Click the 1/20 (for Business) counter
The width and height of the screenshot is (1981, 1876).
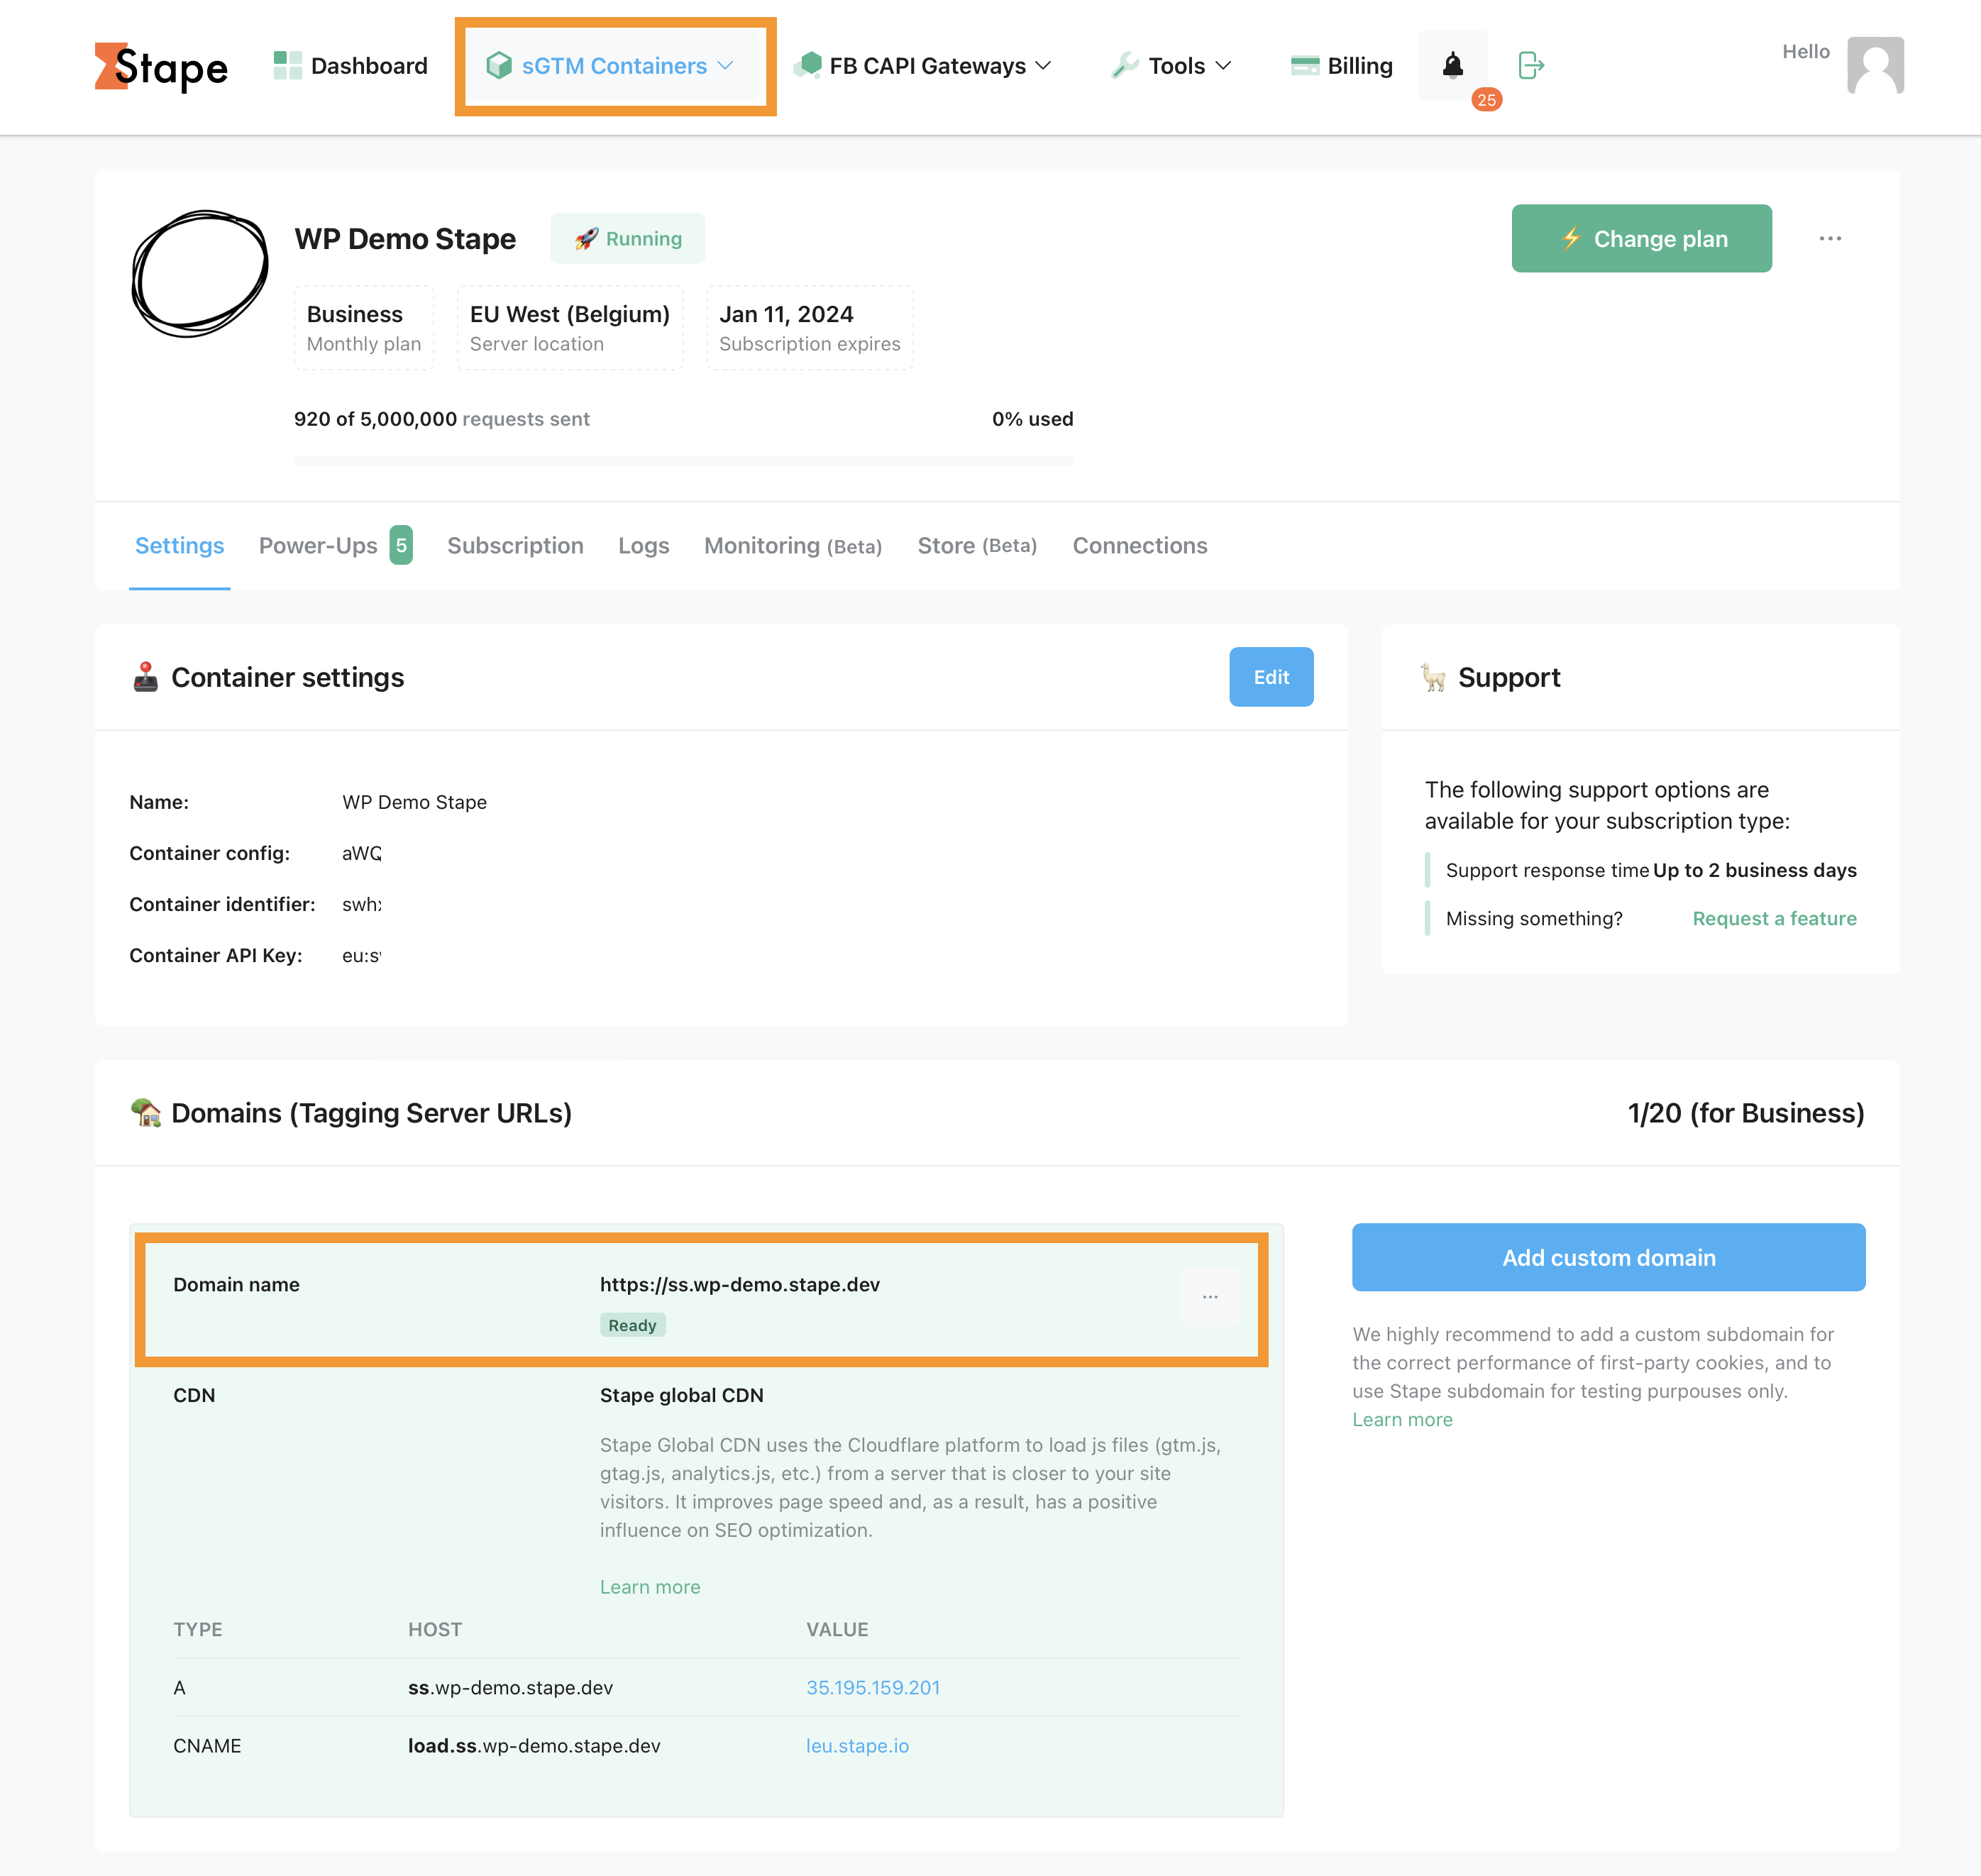coord(1746,1113)
